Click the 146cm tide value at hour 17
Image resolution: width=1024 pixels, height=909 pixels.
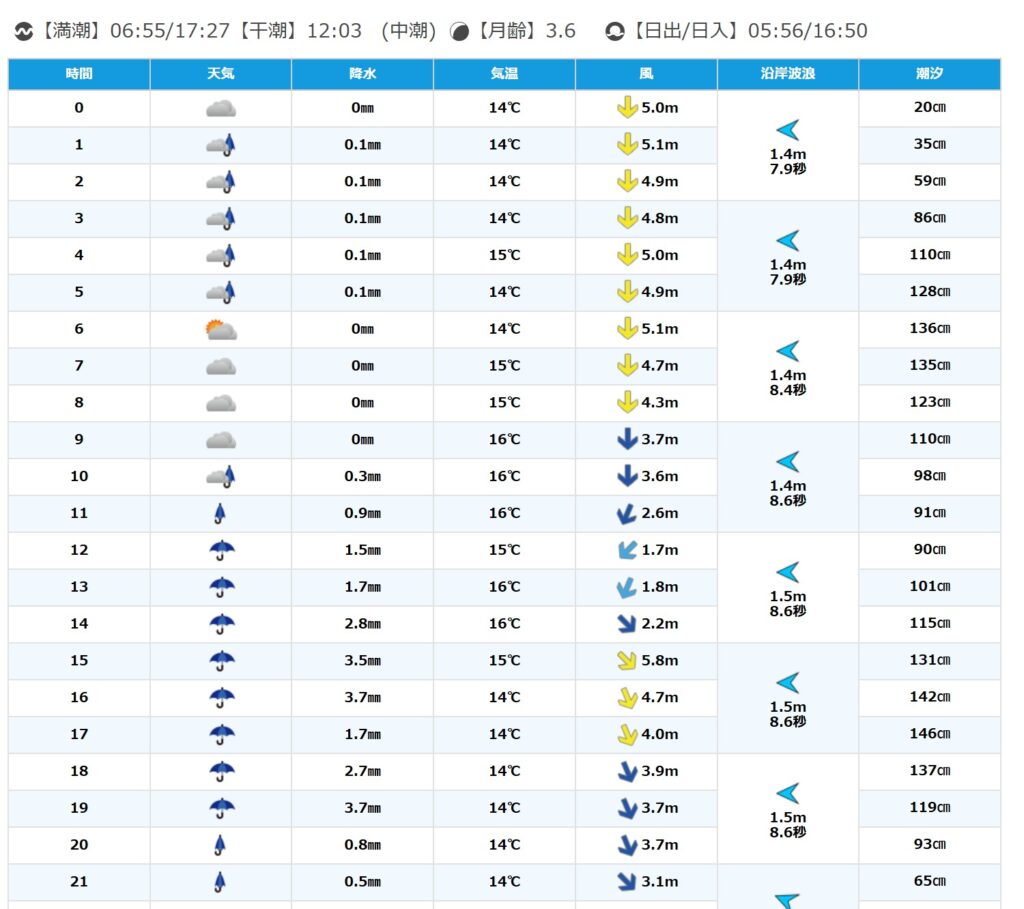pos(929,734)
